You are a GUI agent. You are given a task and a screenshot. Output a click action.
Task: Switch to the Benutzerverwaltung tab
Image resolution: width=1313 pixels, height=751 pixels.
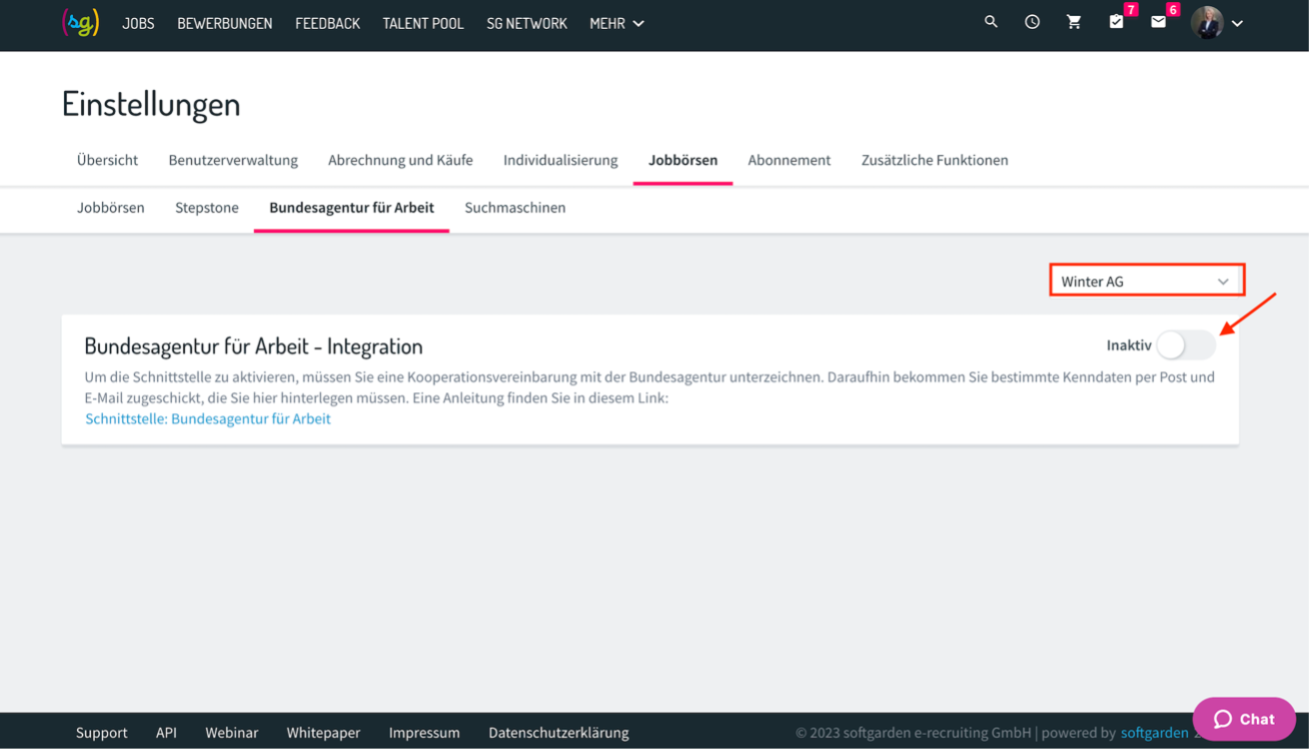(x=234, y=161)
